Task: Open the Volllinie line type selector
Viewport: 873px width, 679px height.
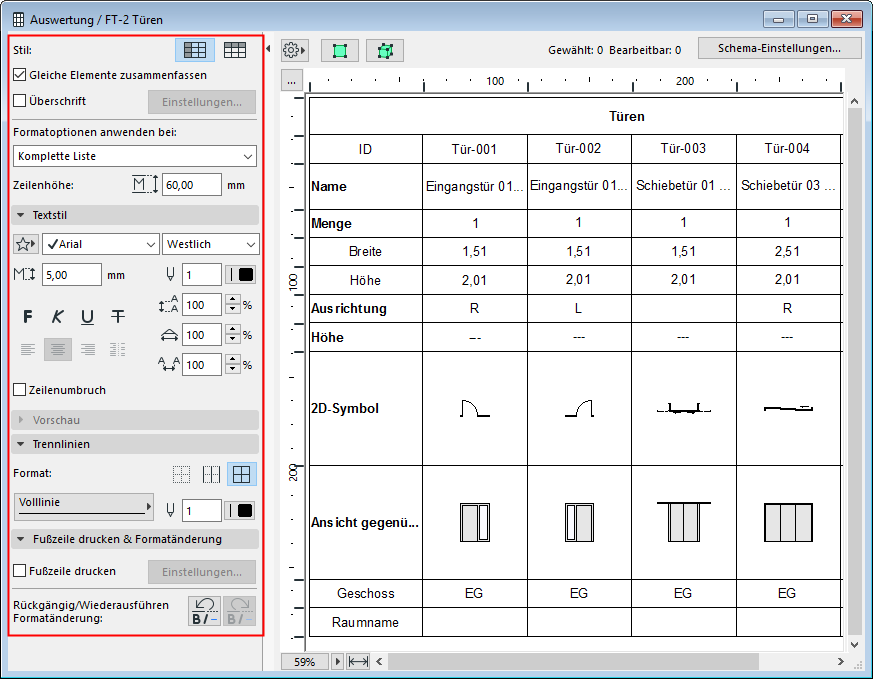Action: [85, 506]
